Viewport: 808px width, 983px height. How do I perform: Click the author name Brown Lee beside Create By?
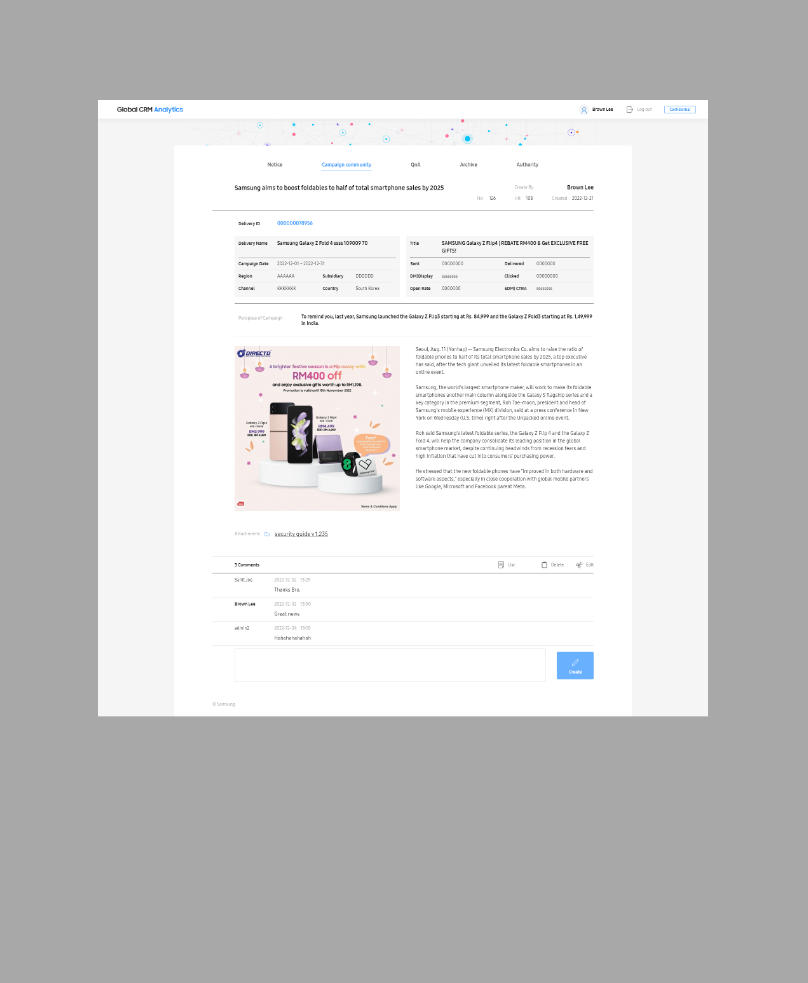point(580,187)
